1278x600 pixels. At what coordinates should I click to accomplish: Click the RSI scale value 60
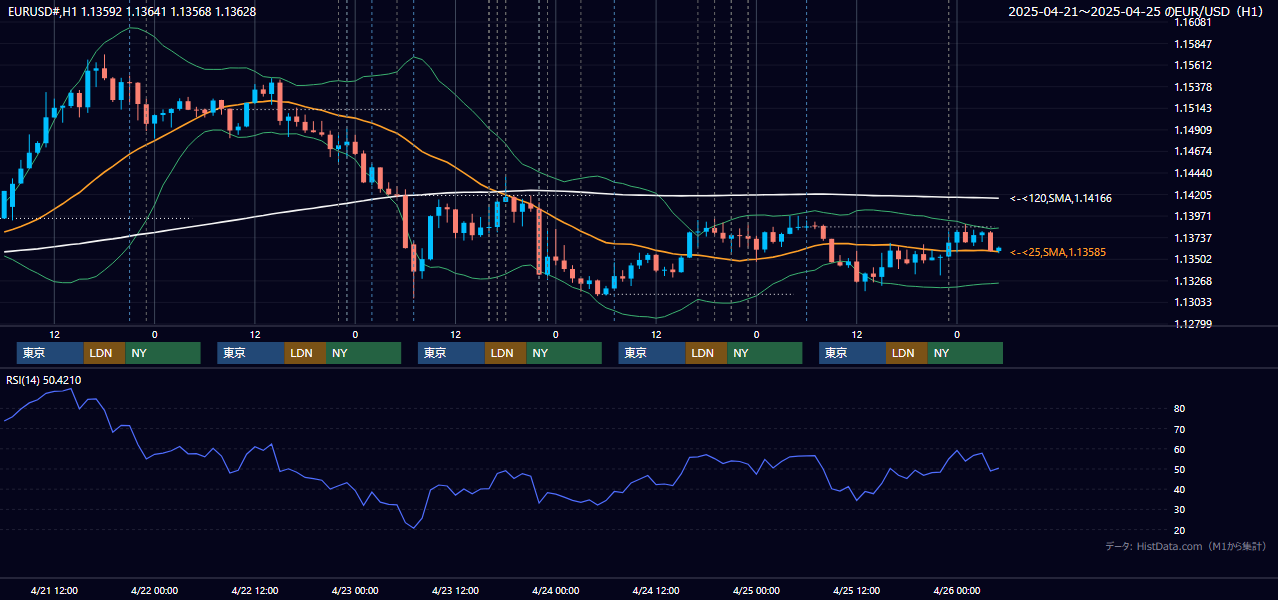click(x=1180, y=449)
